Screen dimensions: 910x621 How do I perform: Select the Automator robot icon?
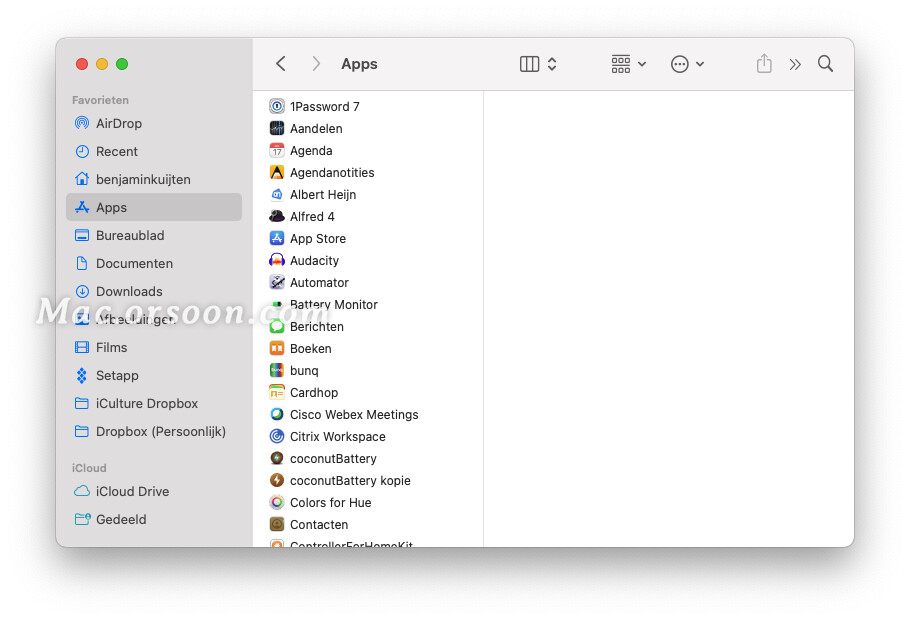[277, 283]
